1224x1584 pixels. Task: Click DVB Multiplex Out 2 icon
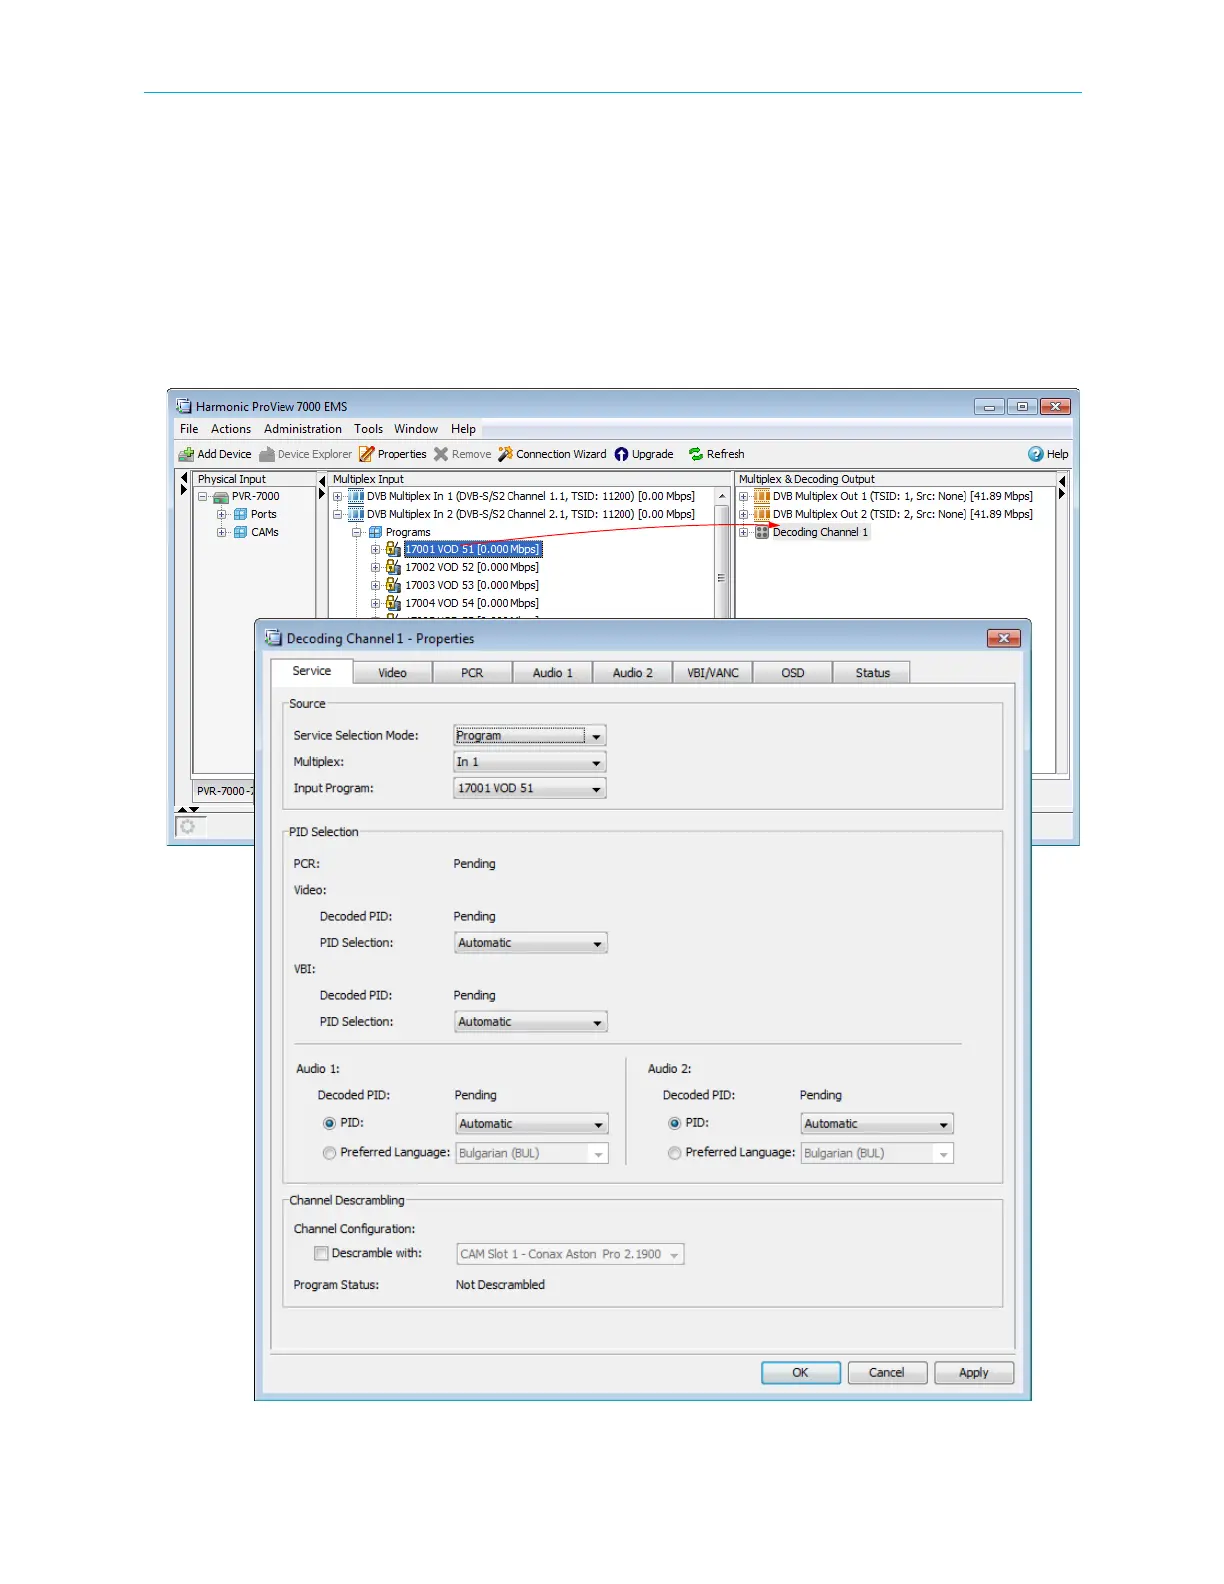click(x=762, y=515)
